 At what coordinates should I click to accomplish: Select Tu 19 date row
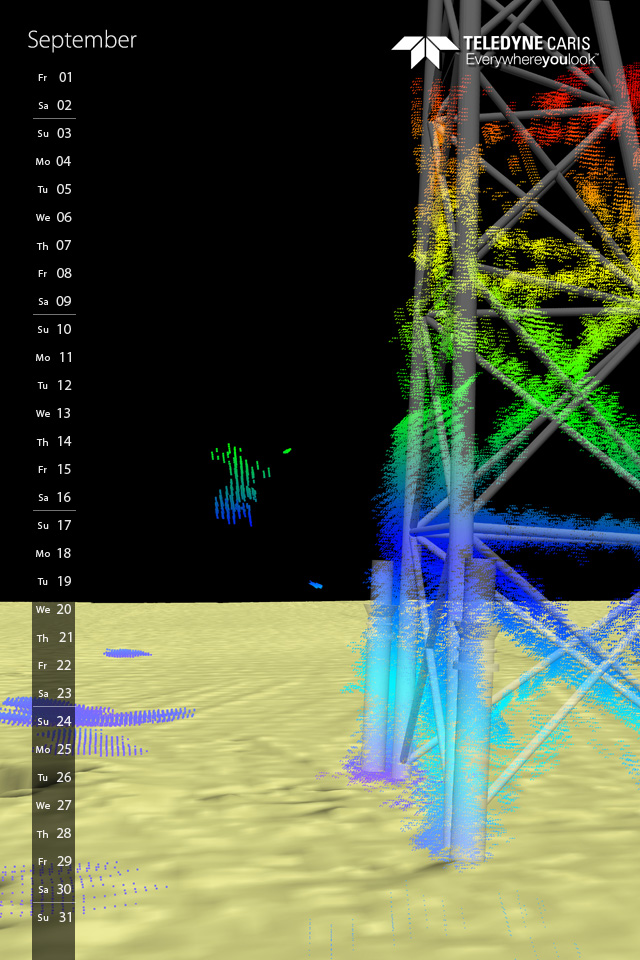coord(54,582)
